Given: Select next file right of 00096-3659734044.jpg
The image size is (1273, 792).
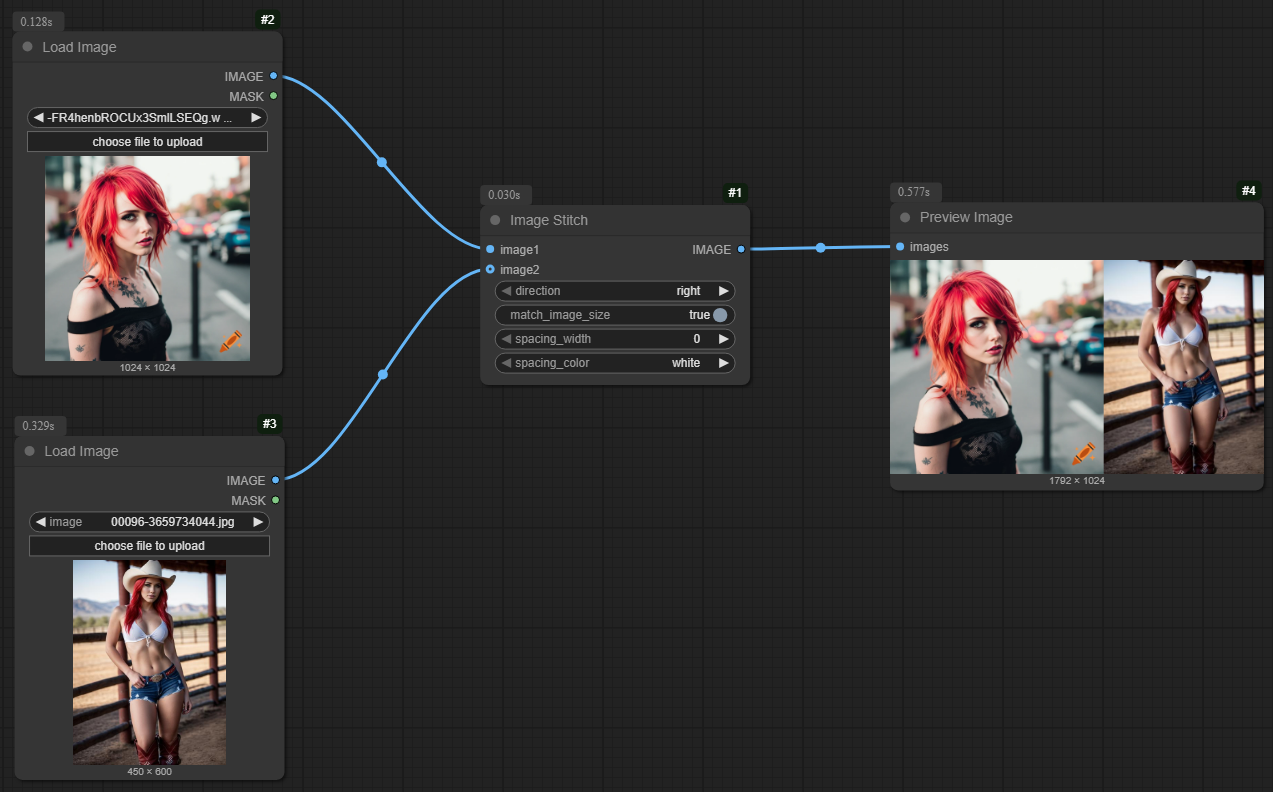Looking at the screenshot, I should [x=258, y=522].
